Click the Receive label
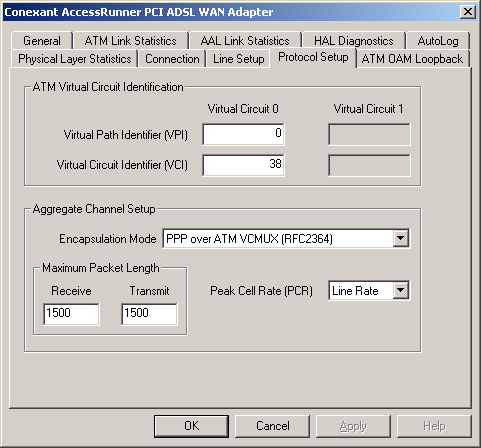481x448 pixels. [71, 291]
